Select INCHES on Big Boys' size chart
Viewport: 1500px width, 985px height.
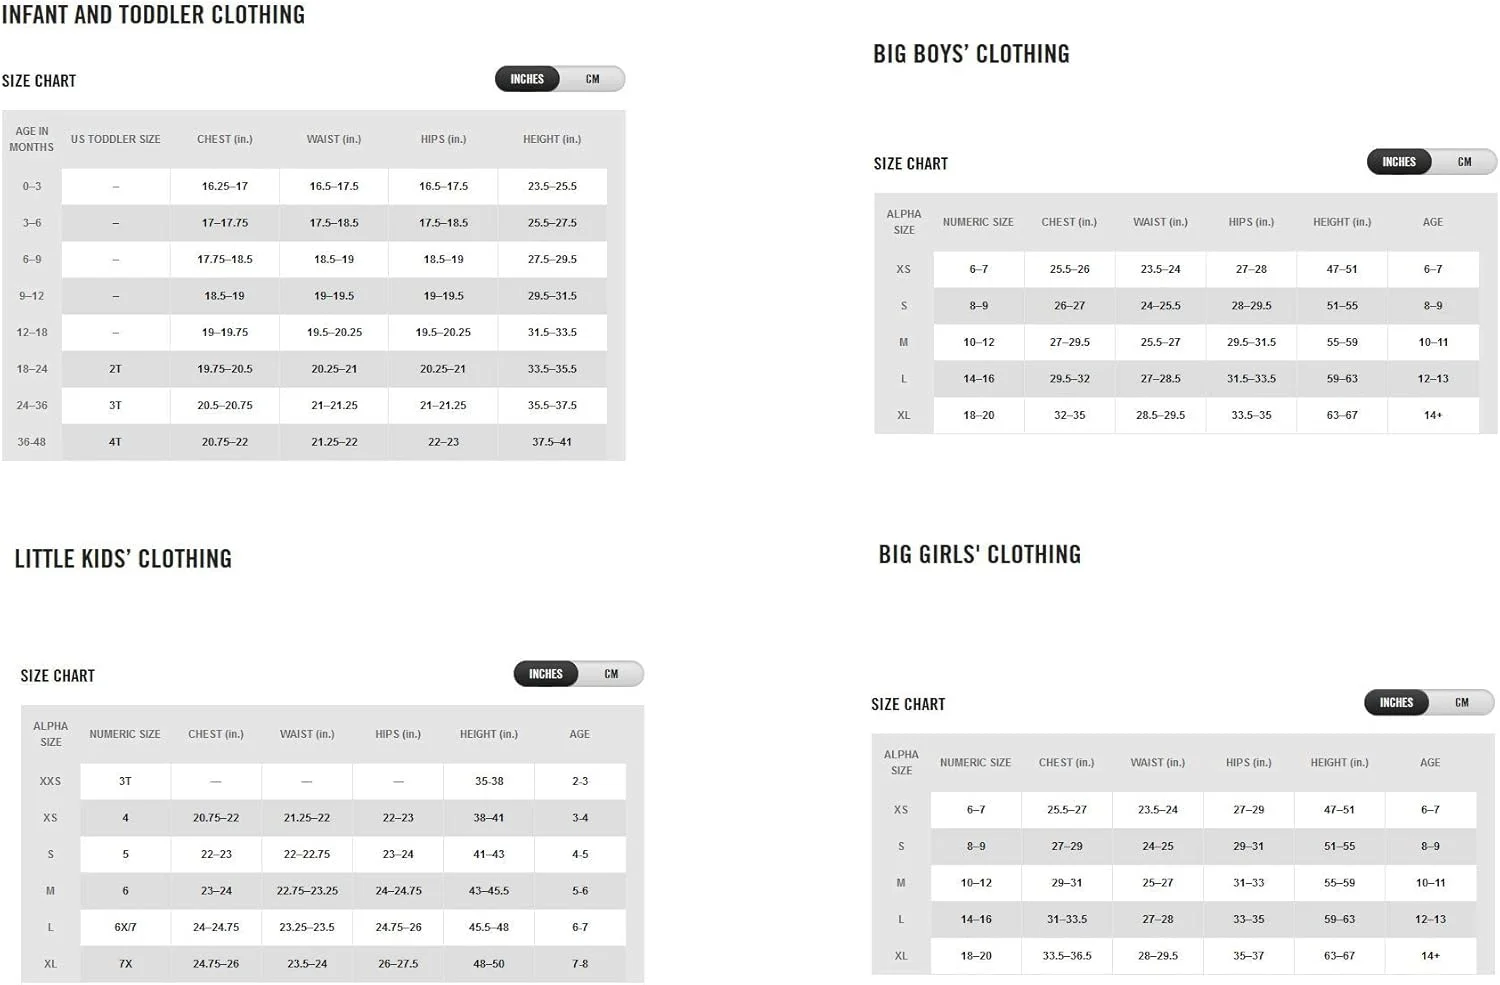[x=1399, y=162]
